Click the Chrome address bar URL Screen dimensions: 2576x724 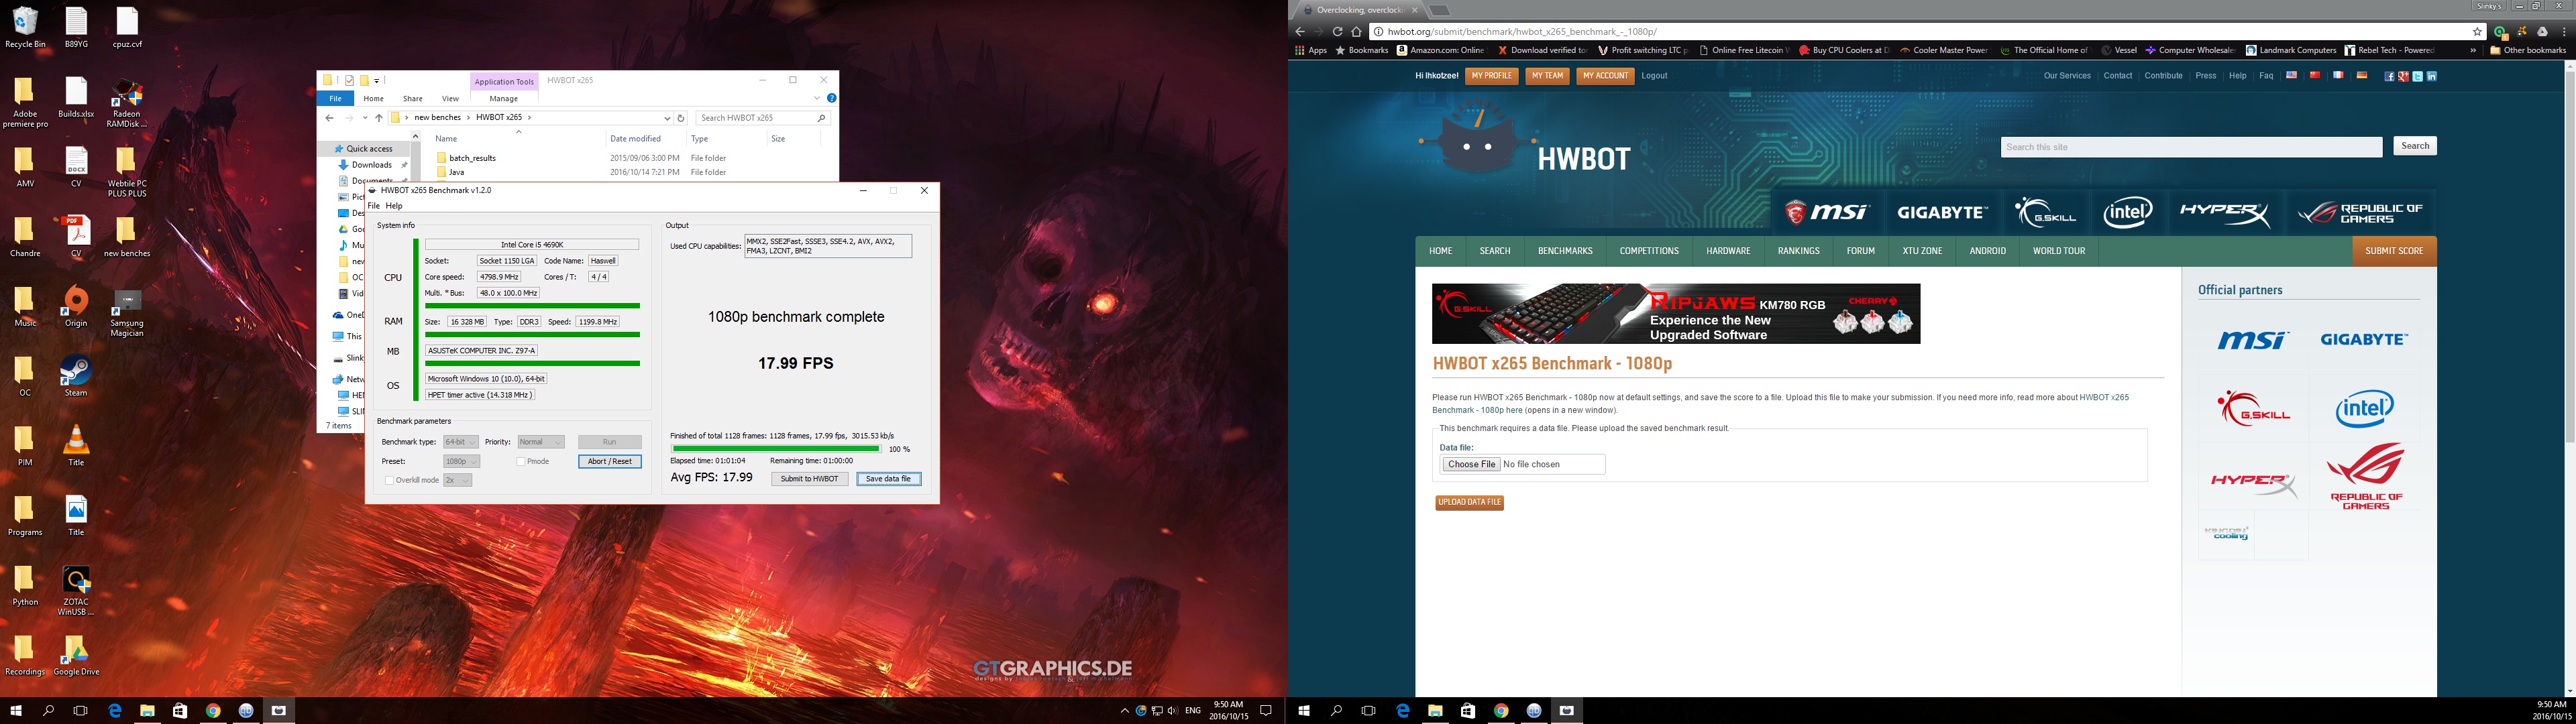(1522, 32)
